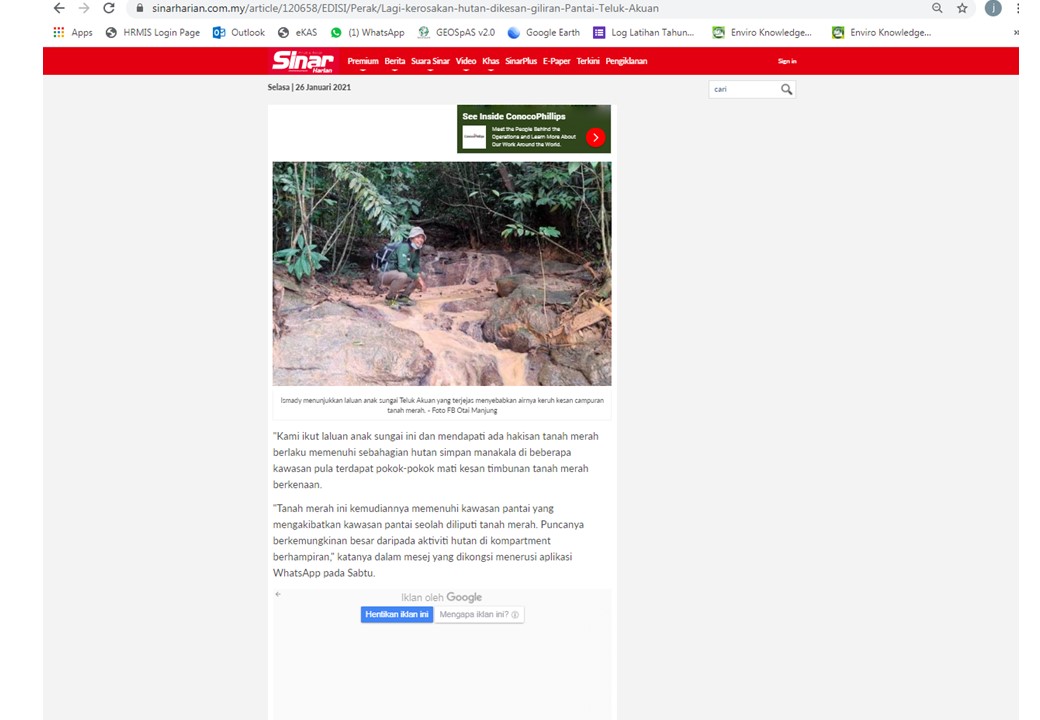Expand the hidden bookmarks overflow chevron
This screenshot has width=1040, height=720.
(1016, 32)
